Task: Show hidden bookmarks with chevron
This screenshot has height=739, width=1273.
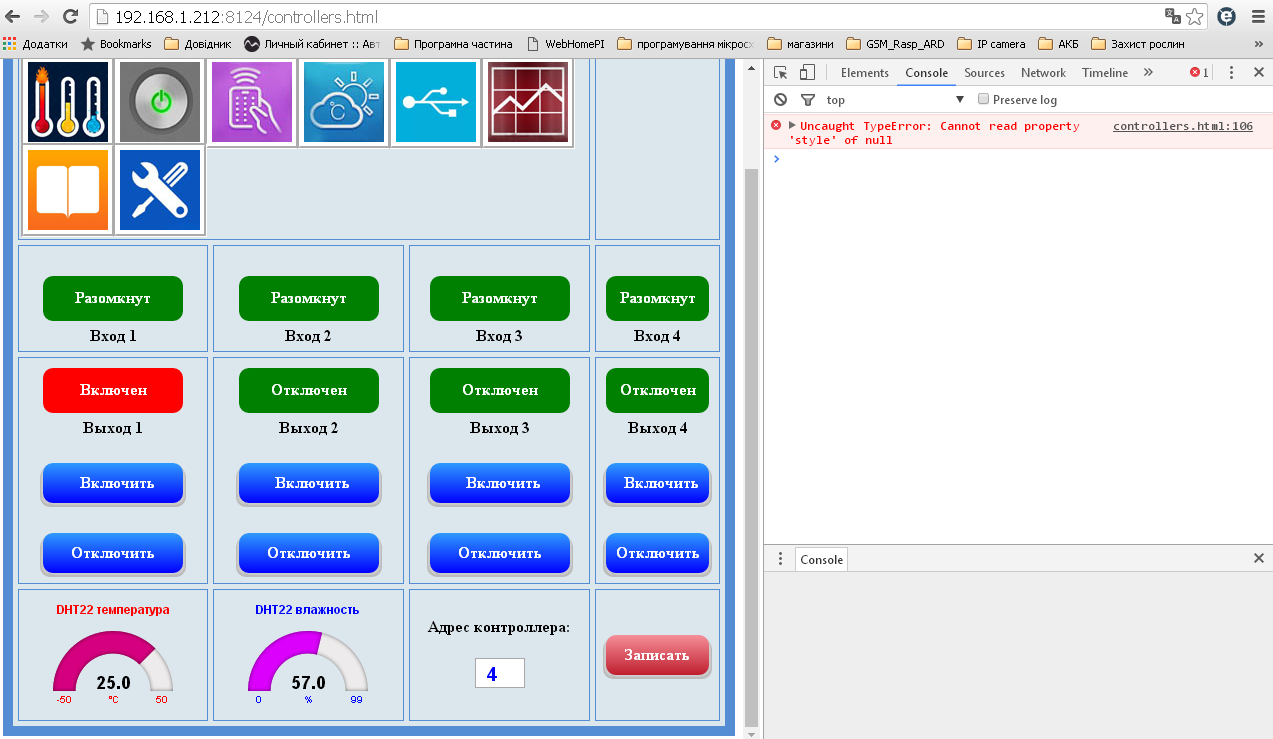Action: [1259, 44]
